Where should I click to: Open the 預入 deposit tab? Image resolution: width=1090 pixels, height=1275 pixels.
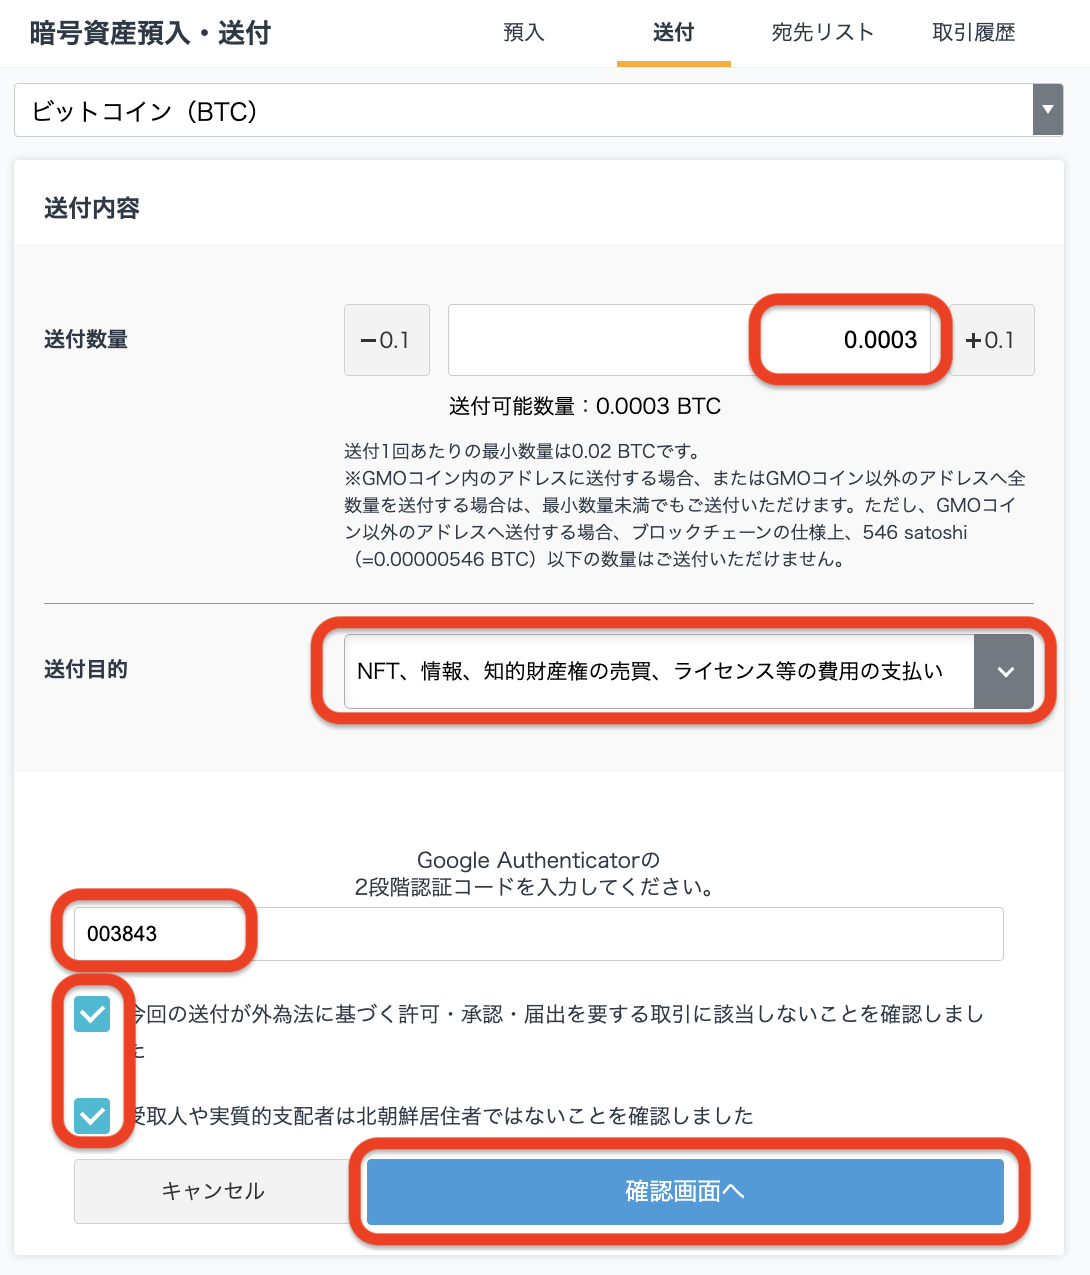click(523, 33)
